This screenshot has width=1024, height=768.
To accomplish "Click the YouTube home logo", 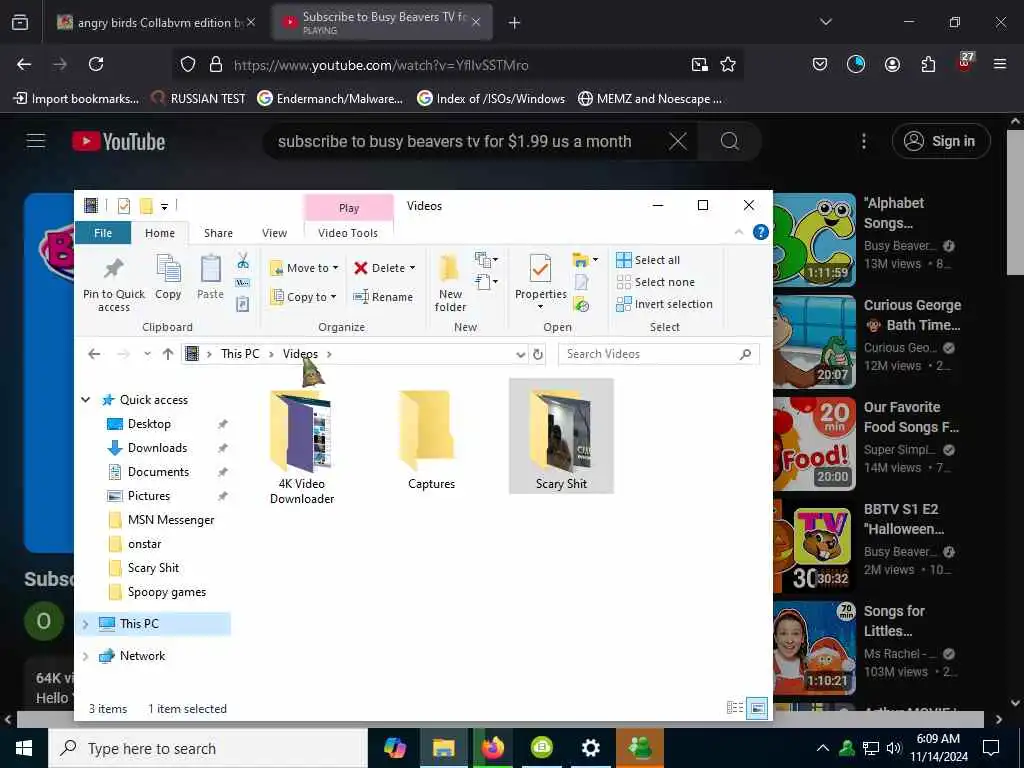I will point(119,142).
